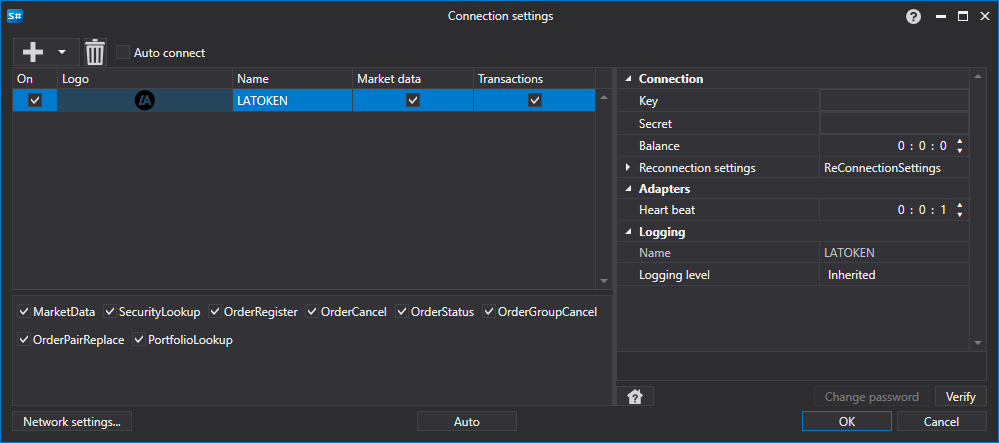Expand Reconnection settings property
Viewport: 999px width, 443px height.
(x=628, y=168)
